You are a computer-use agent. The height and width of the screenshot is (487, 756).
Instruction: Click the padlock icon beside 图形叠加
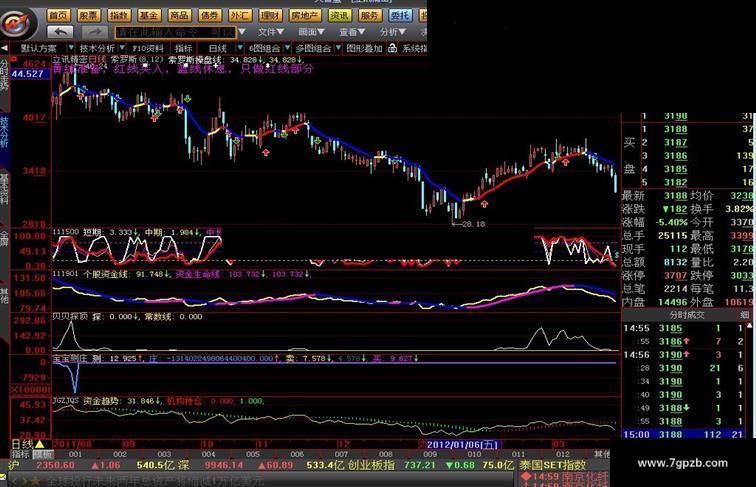[x=392, y=48]
